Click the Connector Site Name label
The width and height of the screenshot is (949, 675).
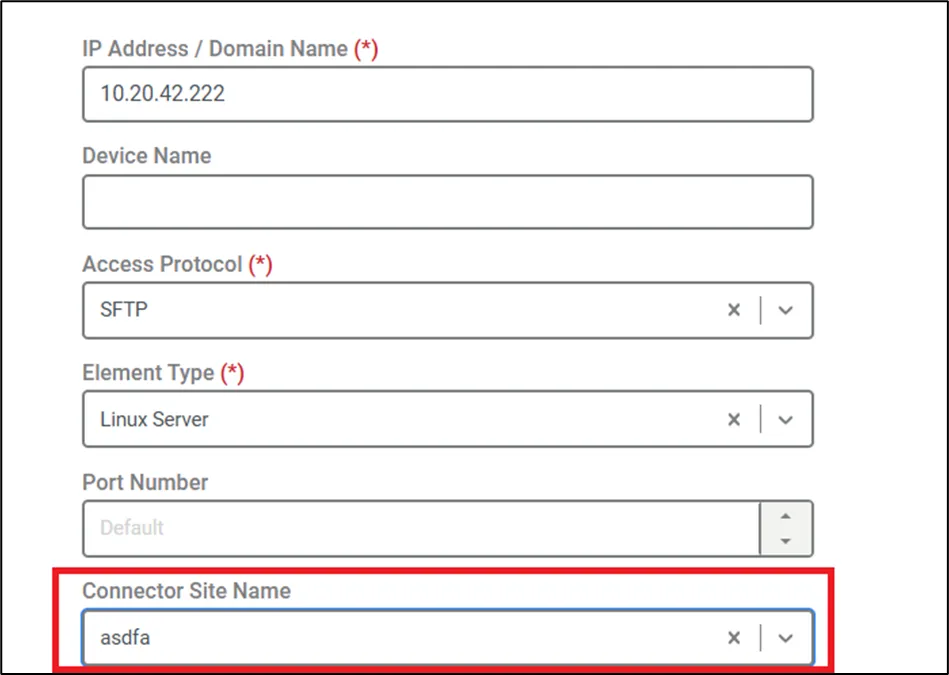(186, 590)
